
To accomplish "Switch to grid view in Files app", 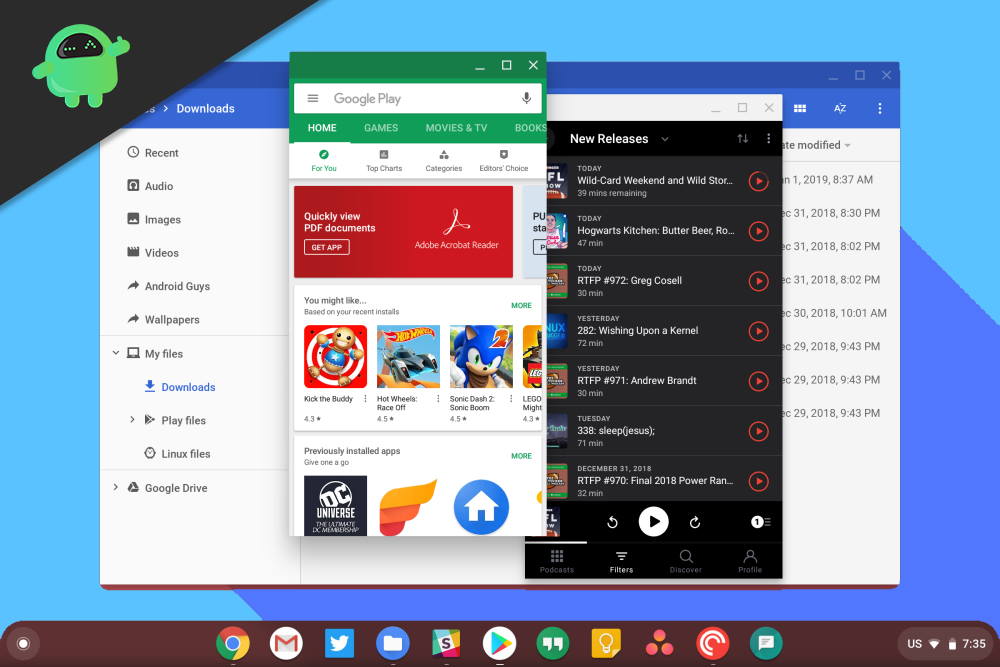I will tap(800, 108).
